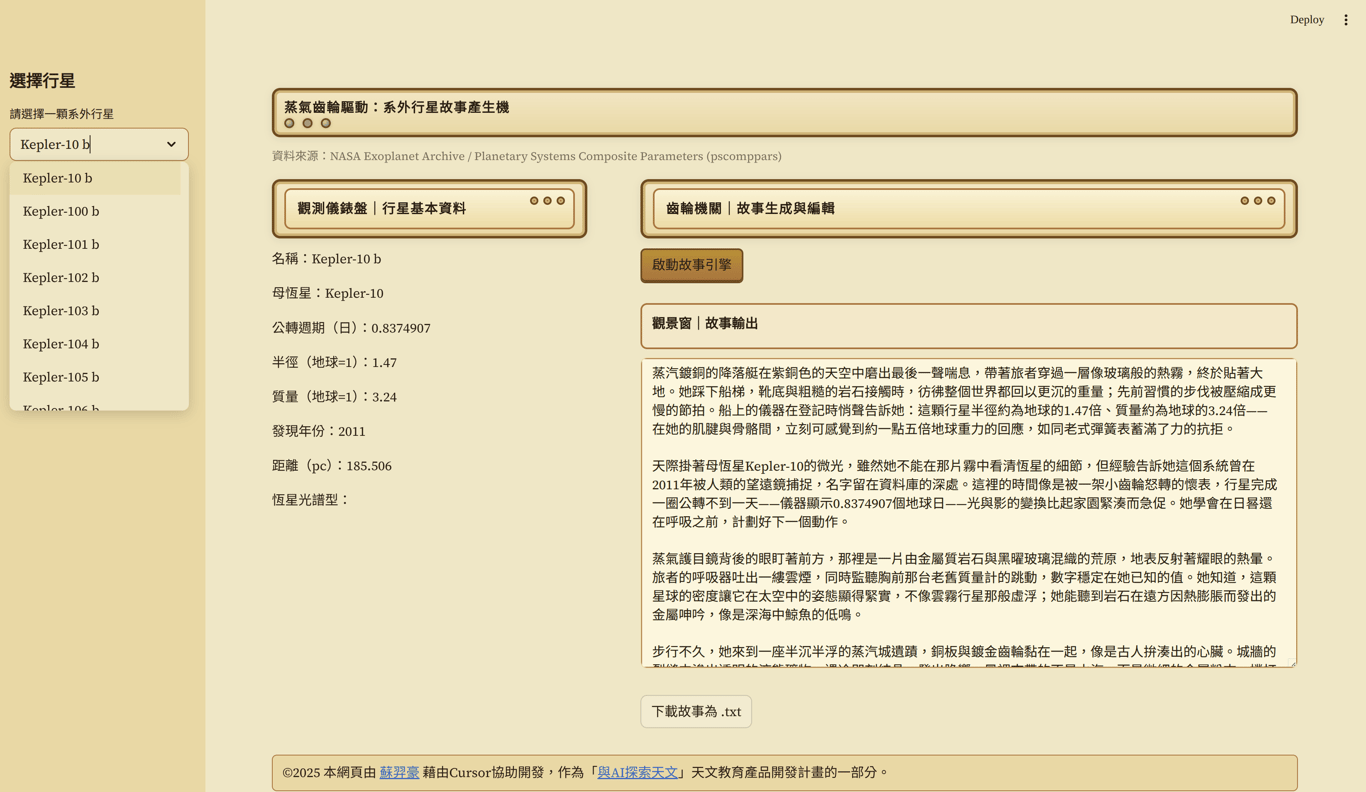This screenshot has height=792, width=1366.
Task: Click the rivet dots on 觀測儀錶盤 panel
Action: [x=547, y=201]
